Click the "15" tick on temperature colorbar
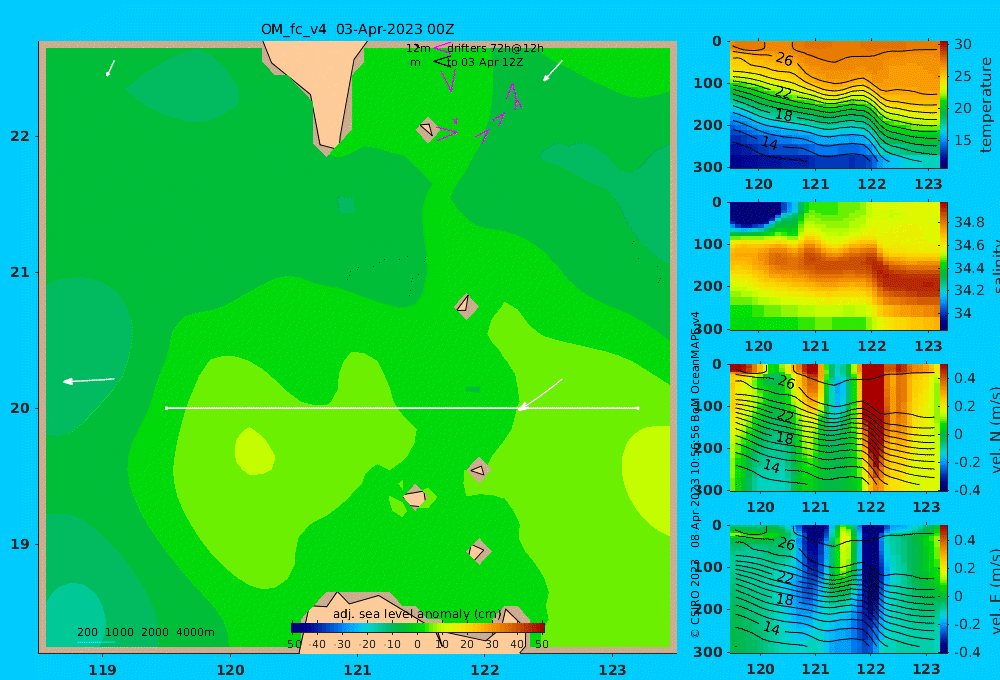Image resolution: width=1000 pixels, height=680 pixels. point(963,140)
